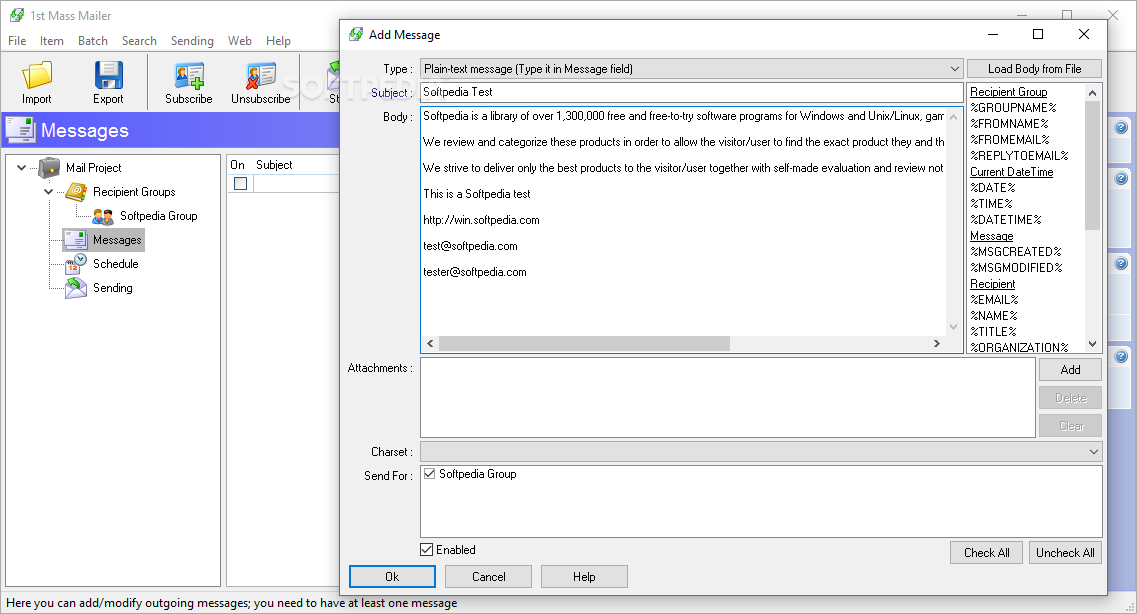Insert the %TITLE% macro
This screenshot has width=1137, height=614.
point(993,331)
